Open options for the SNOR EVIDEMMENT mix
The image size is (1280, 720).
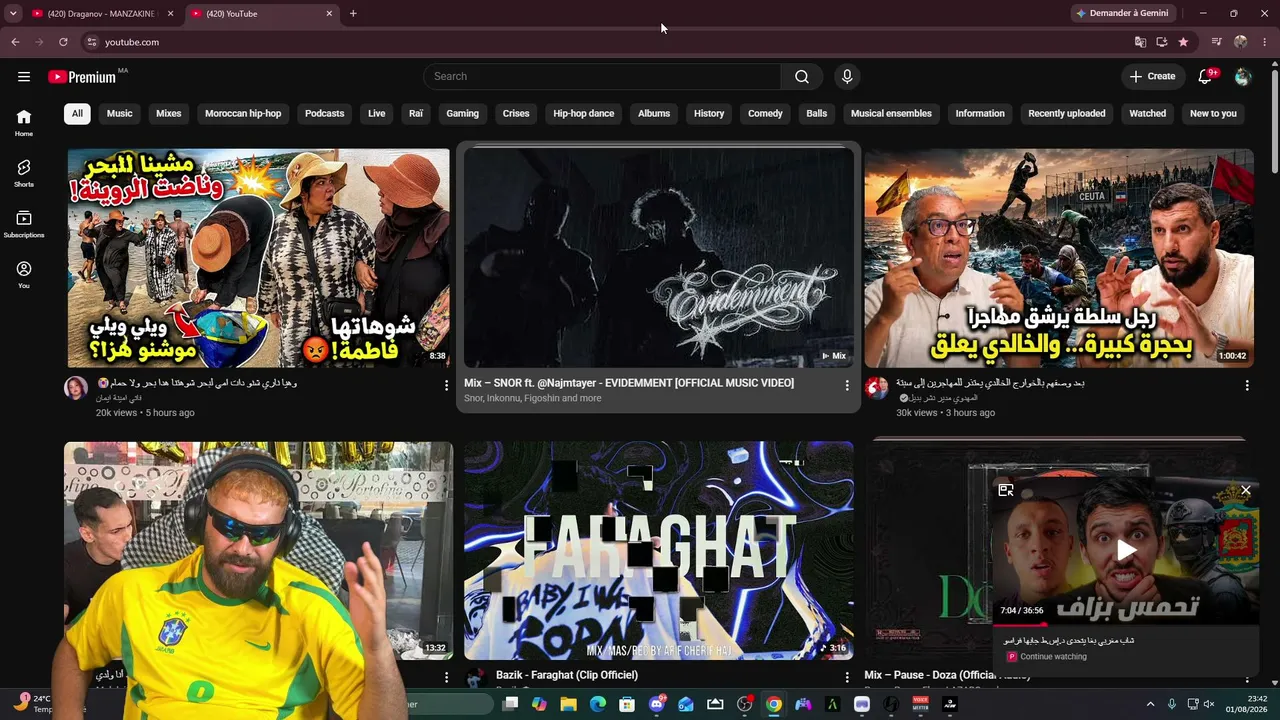pyautogui.click(x=847, y=385)
